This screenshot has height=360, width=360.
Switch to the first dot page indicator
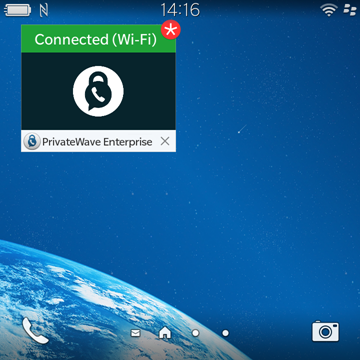pyautogui.click(x=196, y=333)
